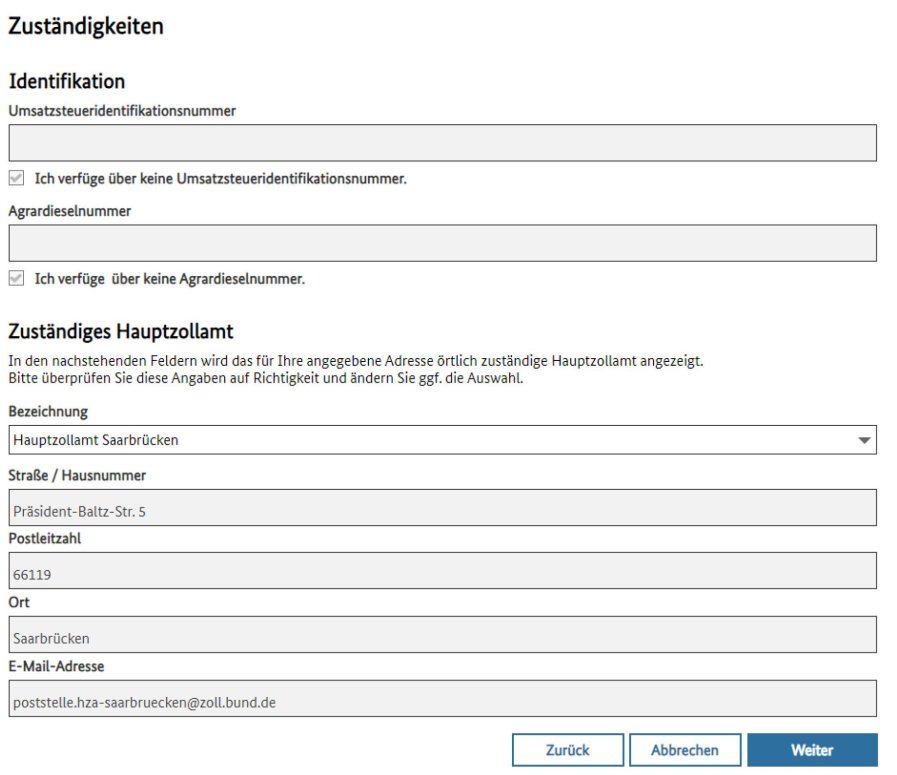
Task: Click the Ort field showing Saarbrücken
Action: (x=442, y=635)
